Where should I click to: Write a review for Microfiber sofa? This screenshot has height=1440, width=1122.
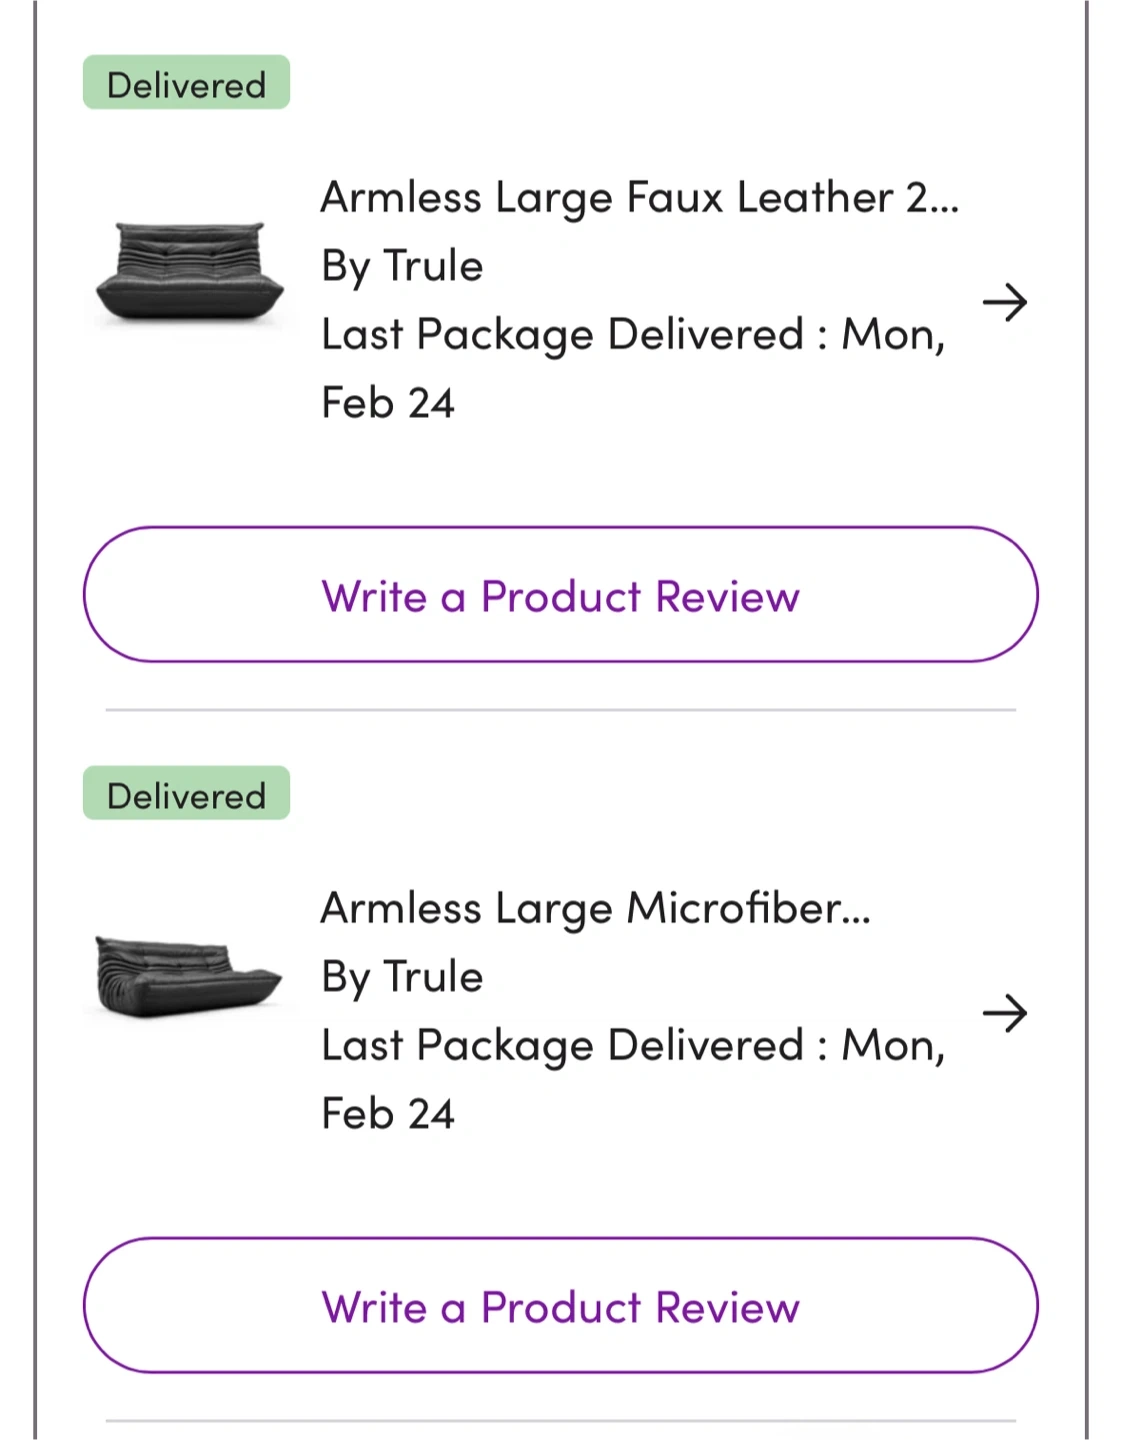pyautogui.click(x=561, y=1306)
